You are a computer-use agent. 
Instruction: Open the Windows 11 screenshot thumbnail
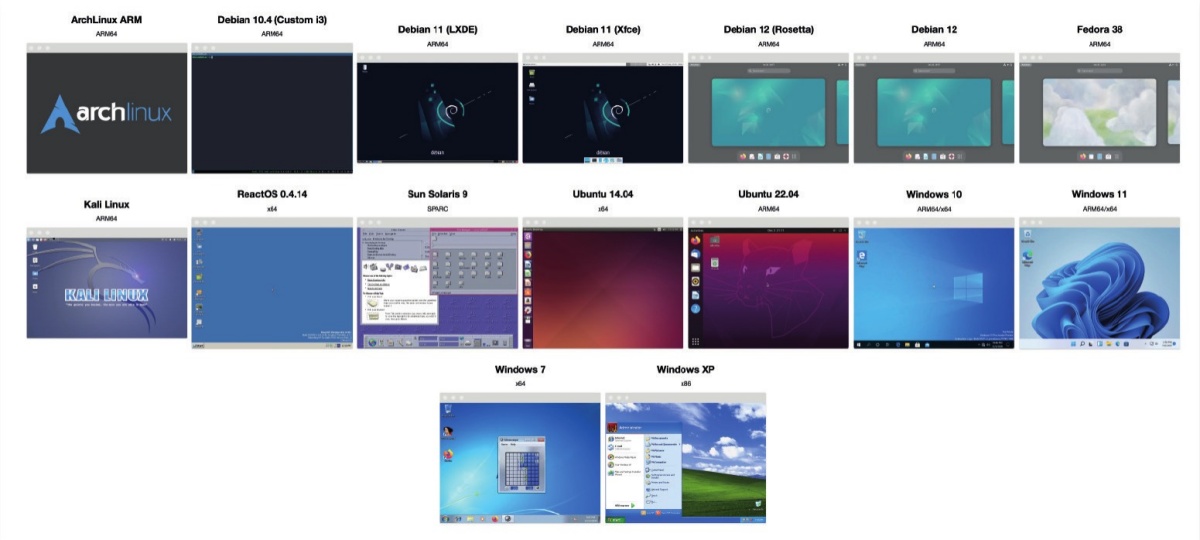[x=1100, y=283]
